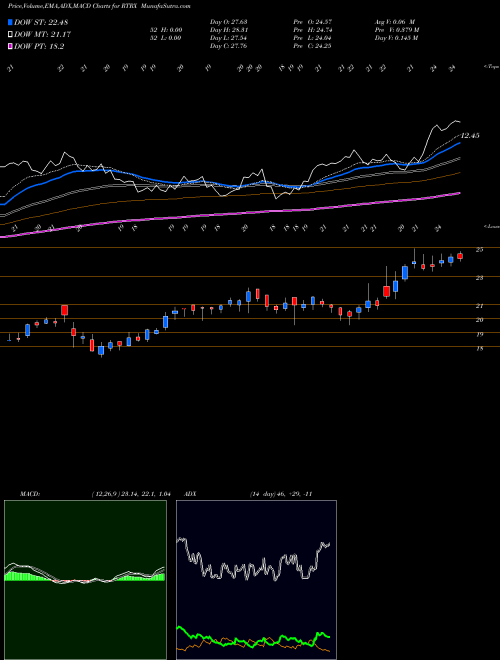The image size is (500, 660).
Task: Click the magenta DOW PT legend swatch
Action: click(x=11, y=47)
